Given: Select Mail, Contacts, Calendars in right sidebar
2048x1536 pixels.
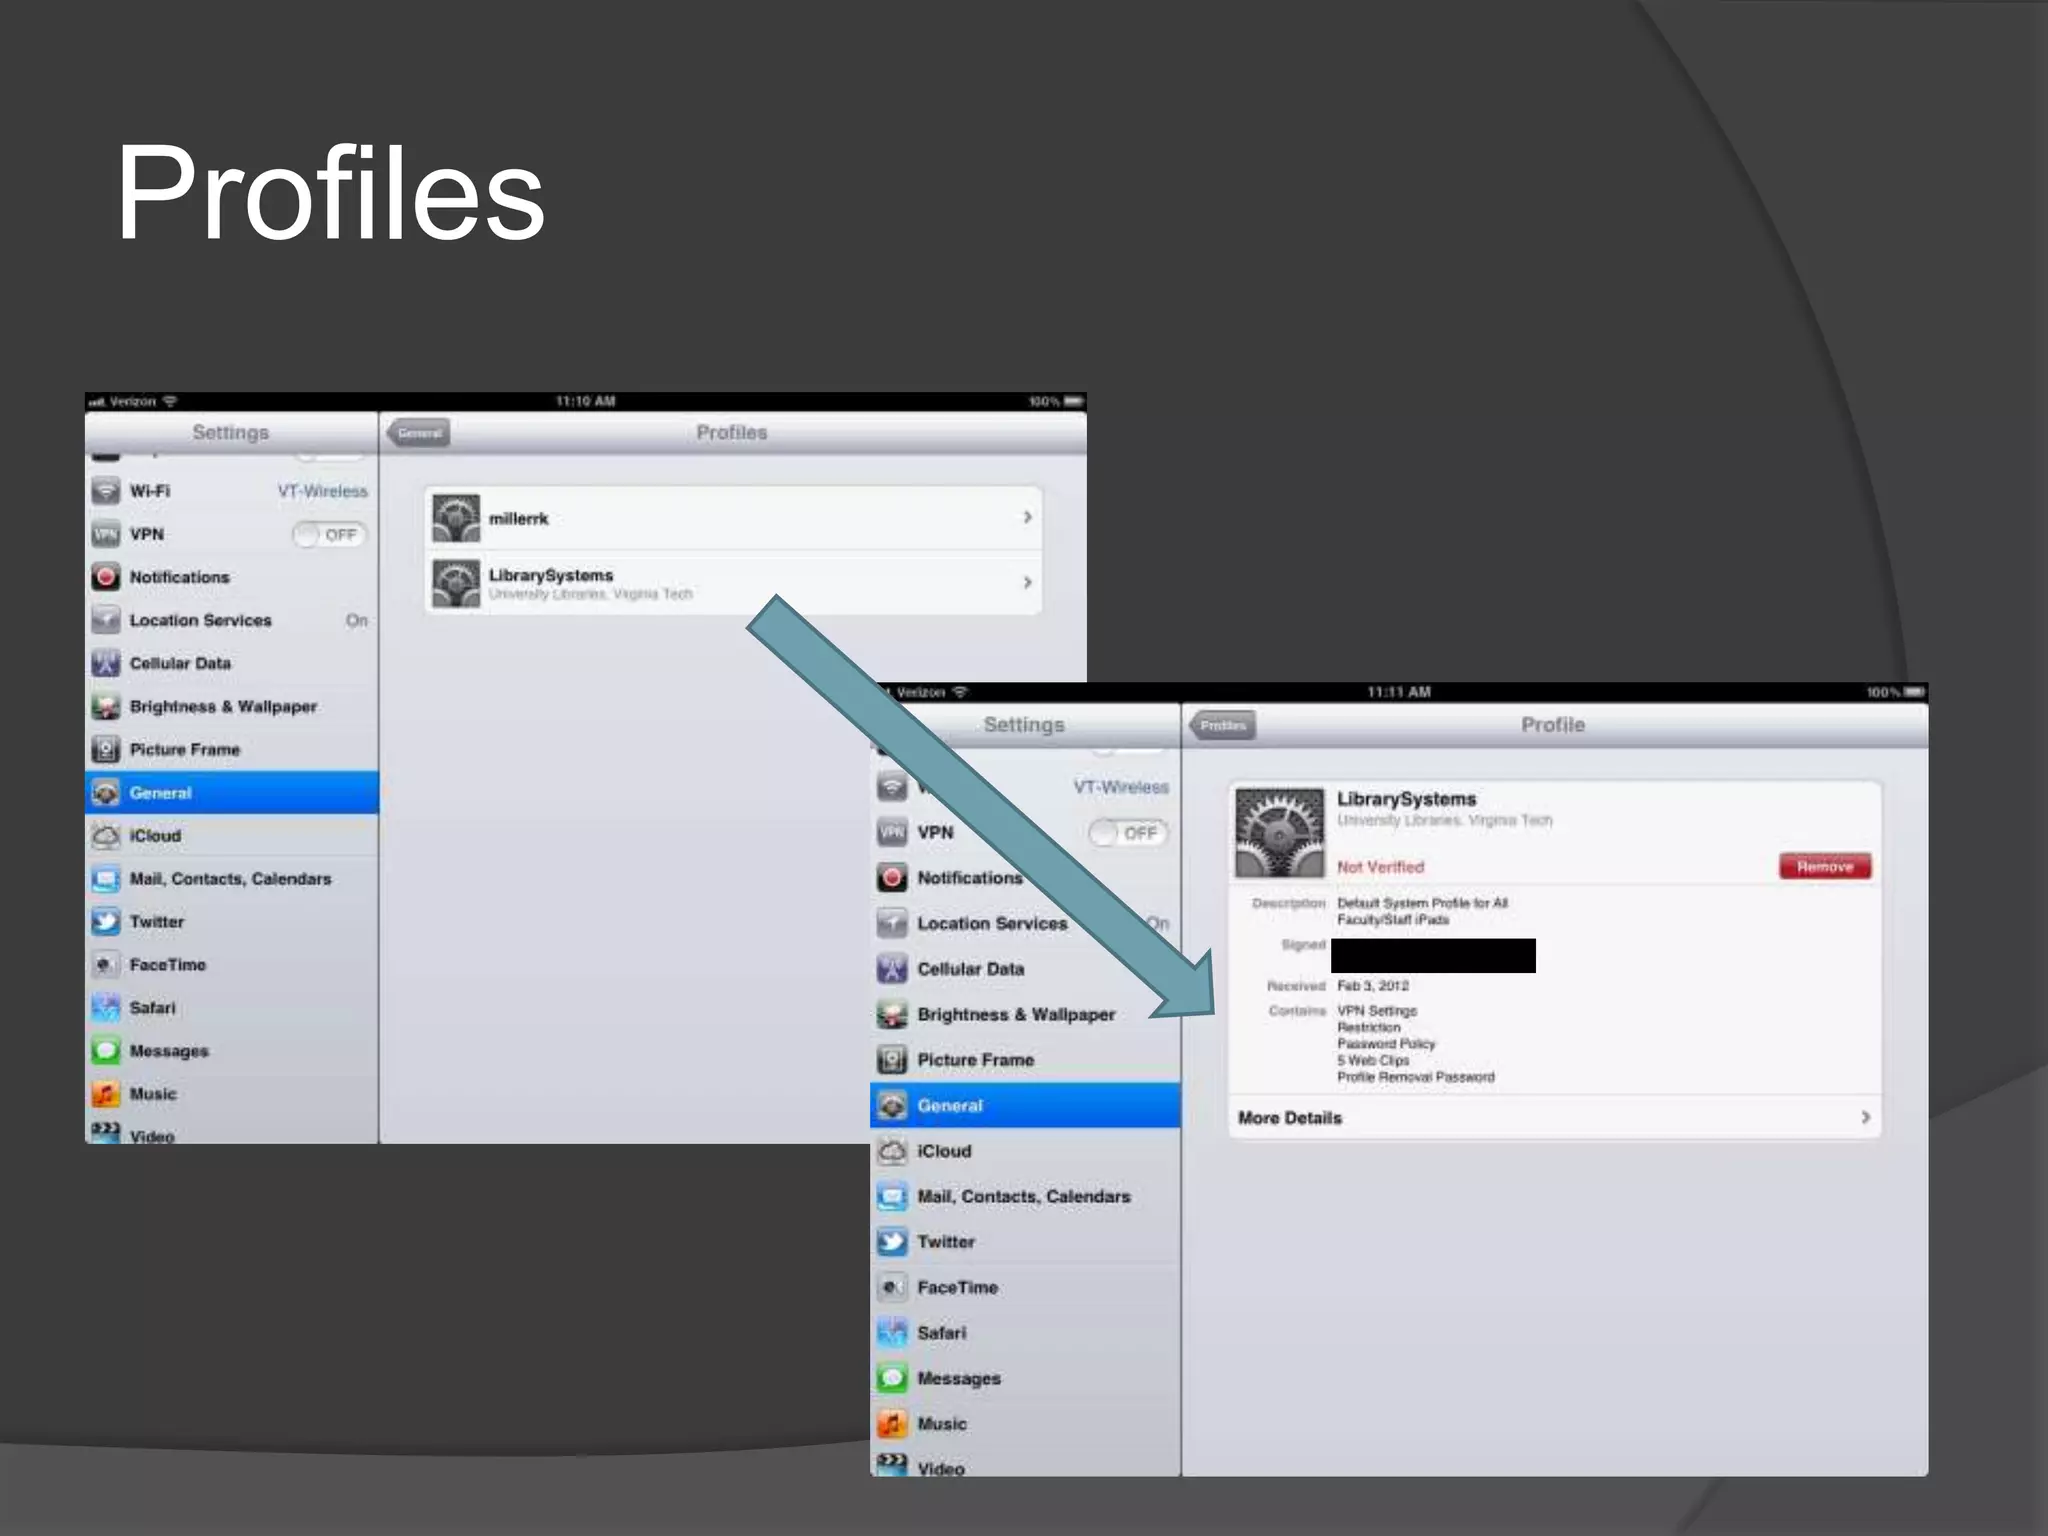Looking at the screenshot, I should pos(1023,1197).
